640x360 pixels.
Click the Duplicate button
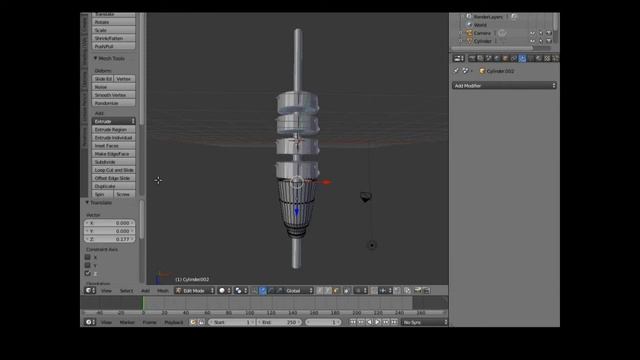coord(113,186)
